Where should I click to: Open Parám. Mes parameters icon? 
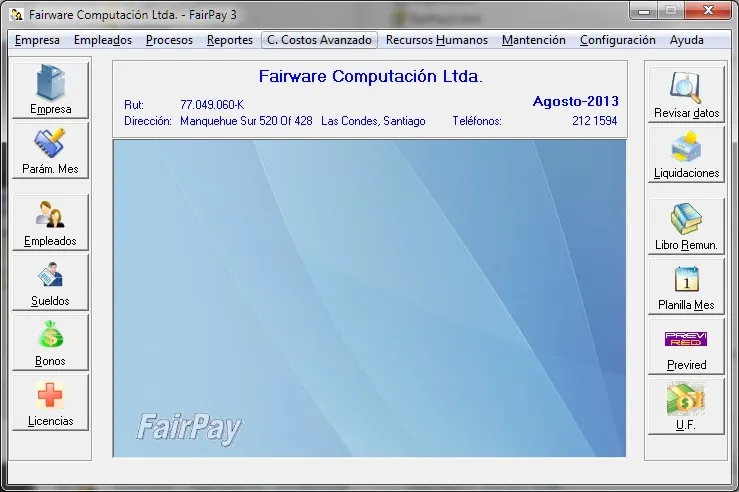[x=50, y=150]
